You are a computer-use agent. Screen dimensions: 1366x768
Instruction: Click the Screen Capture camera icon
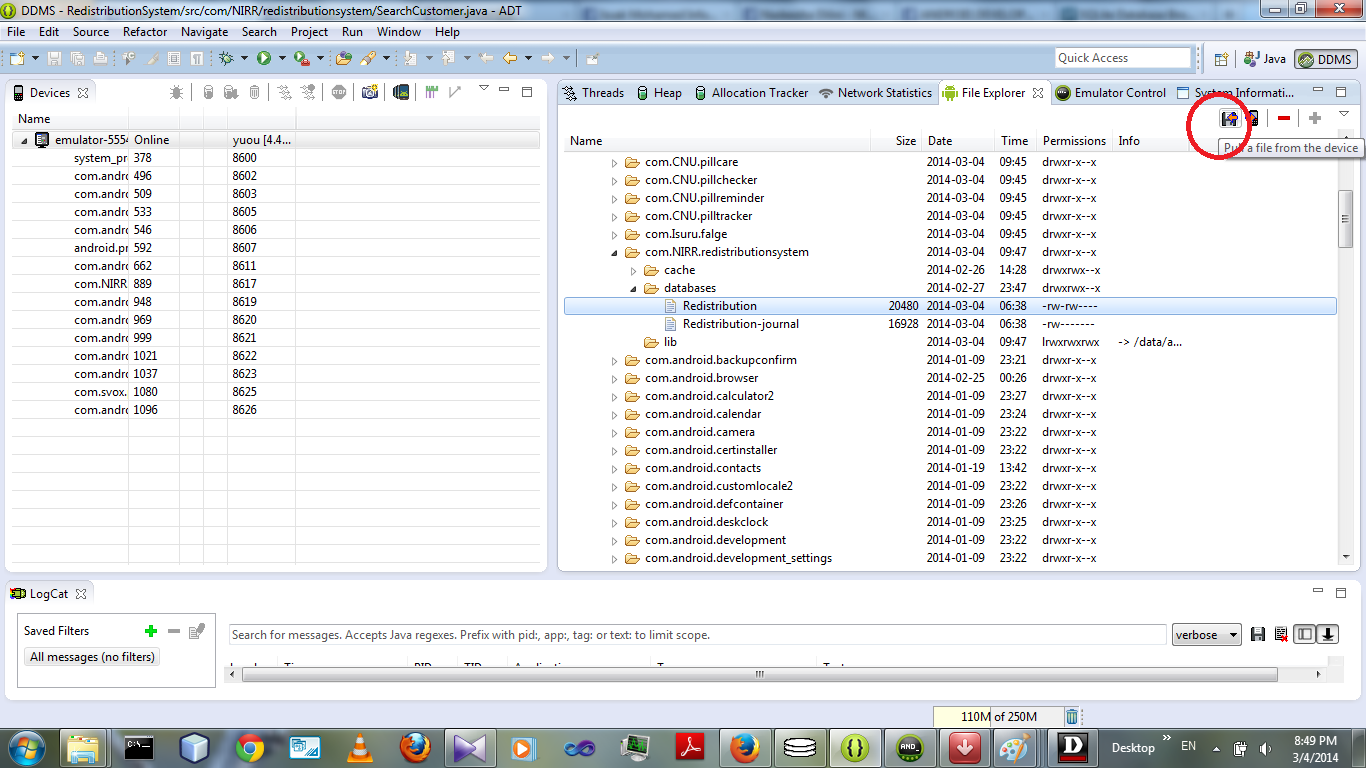coord(370,92)
